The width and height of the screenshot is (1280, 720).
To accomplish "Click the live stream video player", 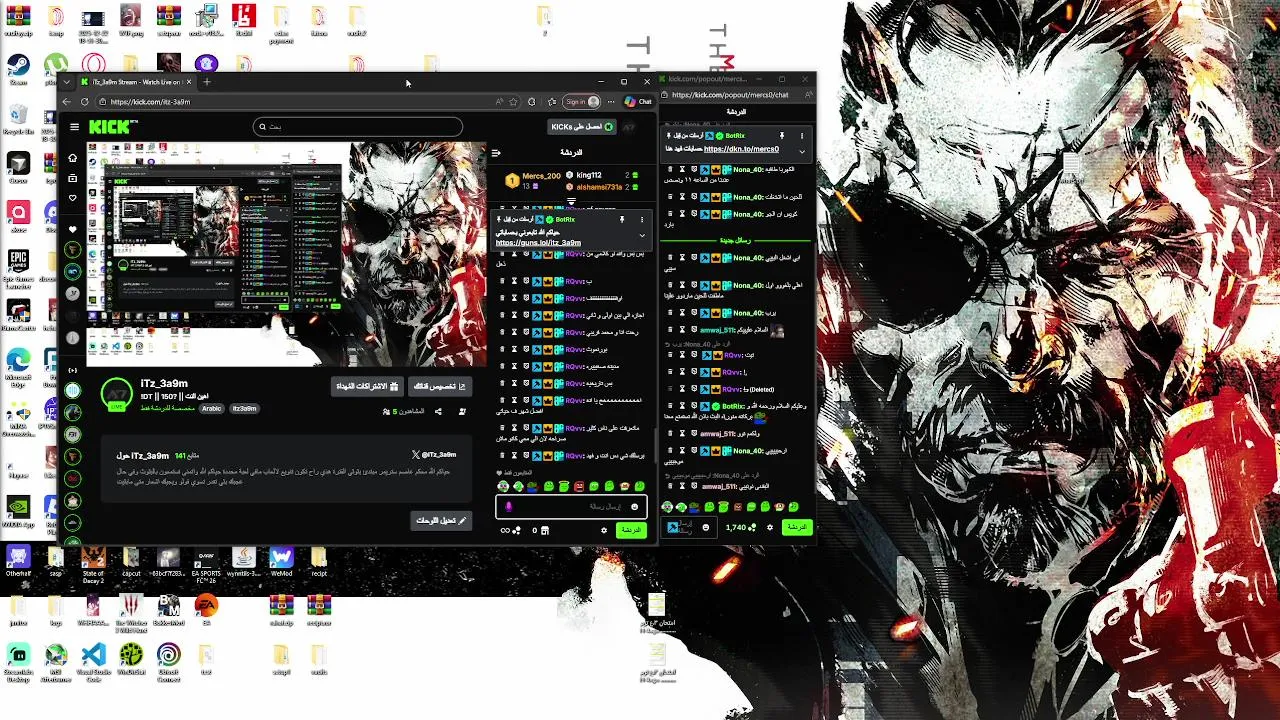I will [286, 254].
